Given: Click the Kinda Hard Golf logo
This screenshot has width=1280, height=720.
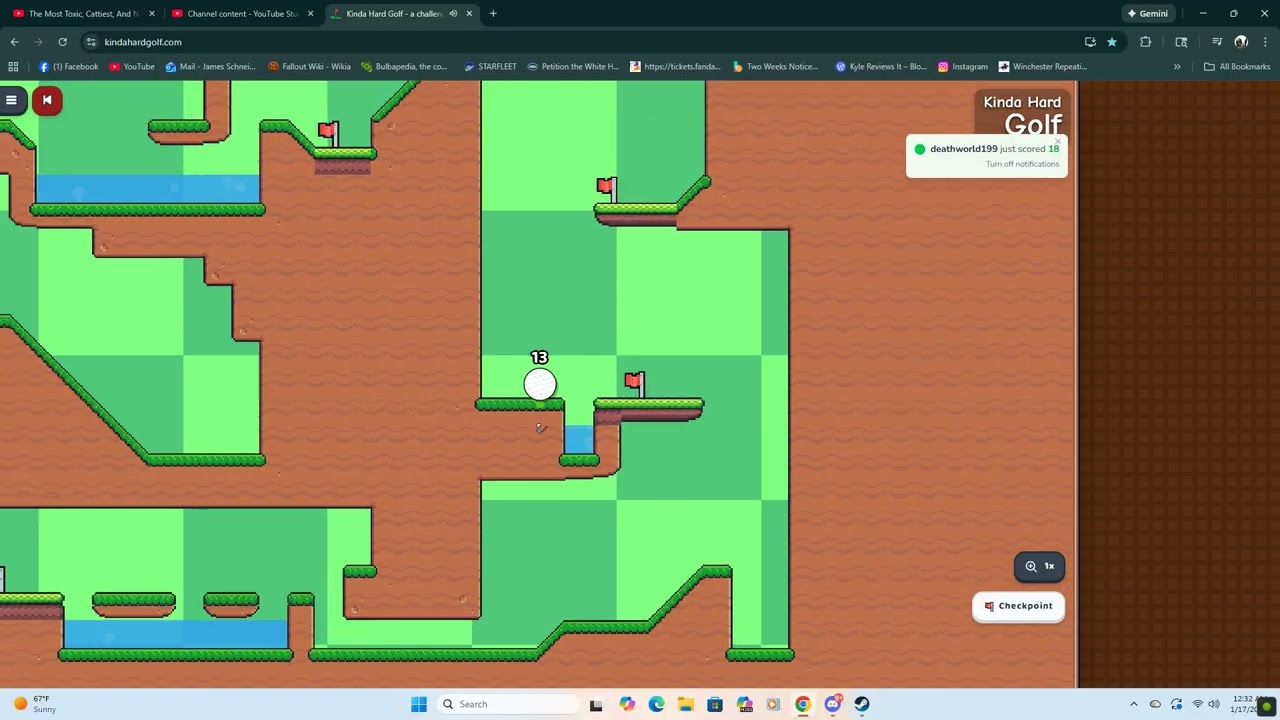Looking at the screenshot, I should [x=1021, y=113].
